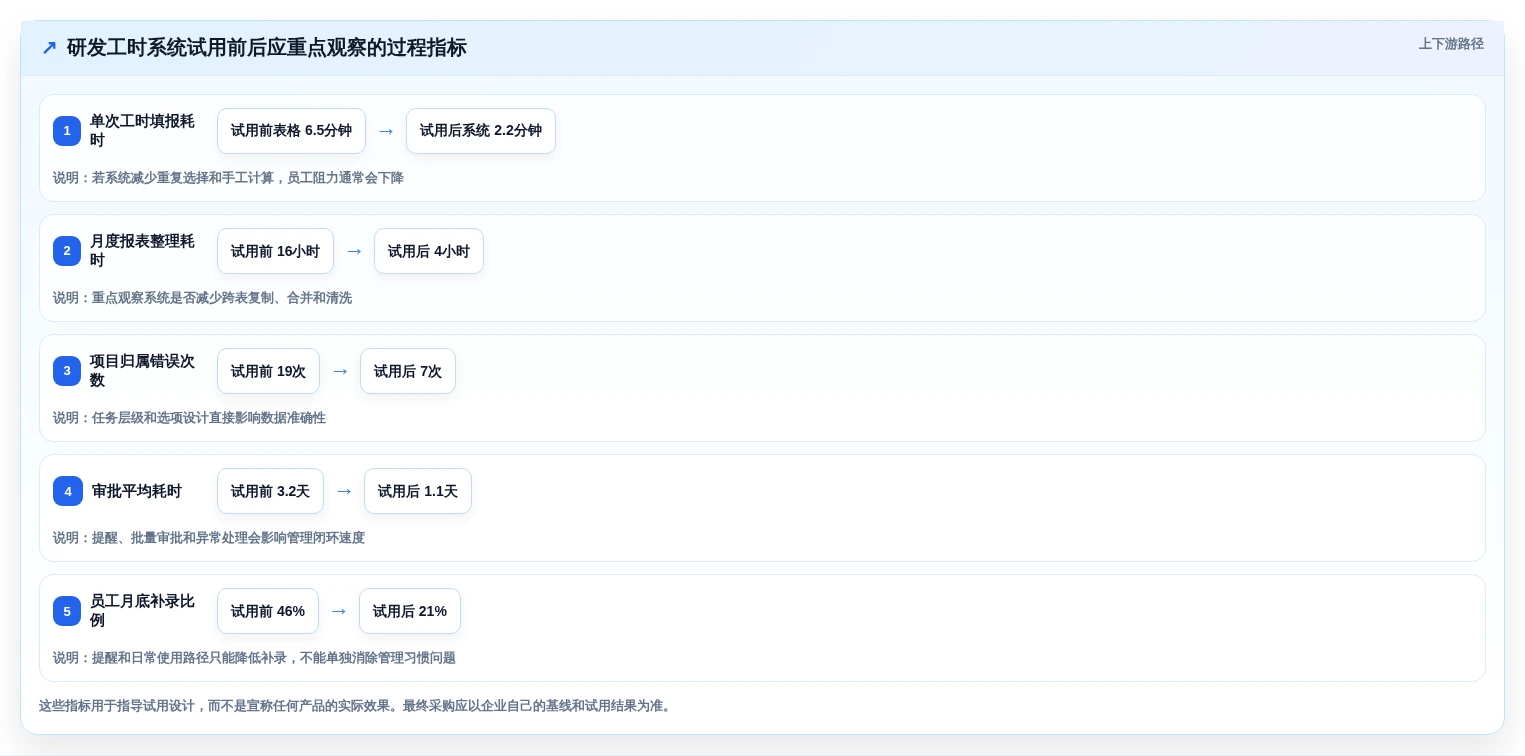The width and height of the screenshot is (1525, 756).
Task: Click the 试用后 7次 chip
Action: point(408,371)
